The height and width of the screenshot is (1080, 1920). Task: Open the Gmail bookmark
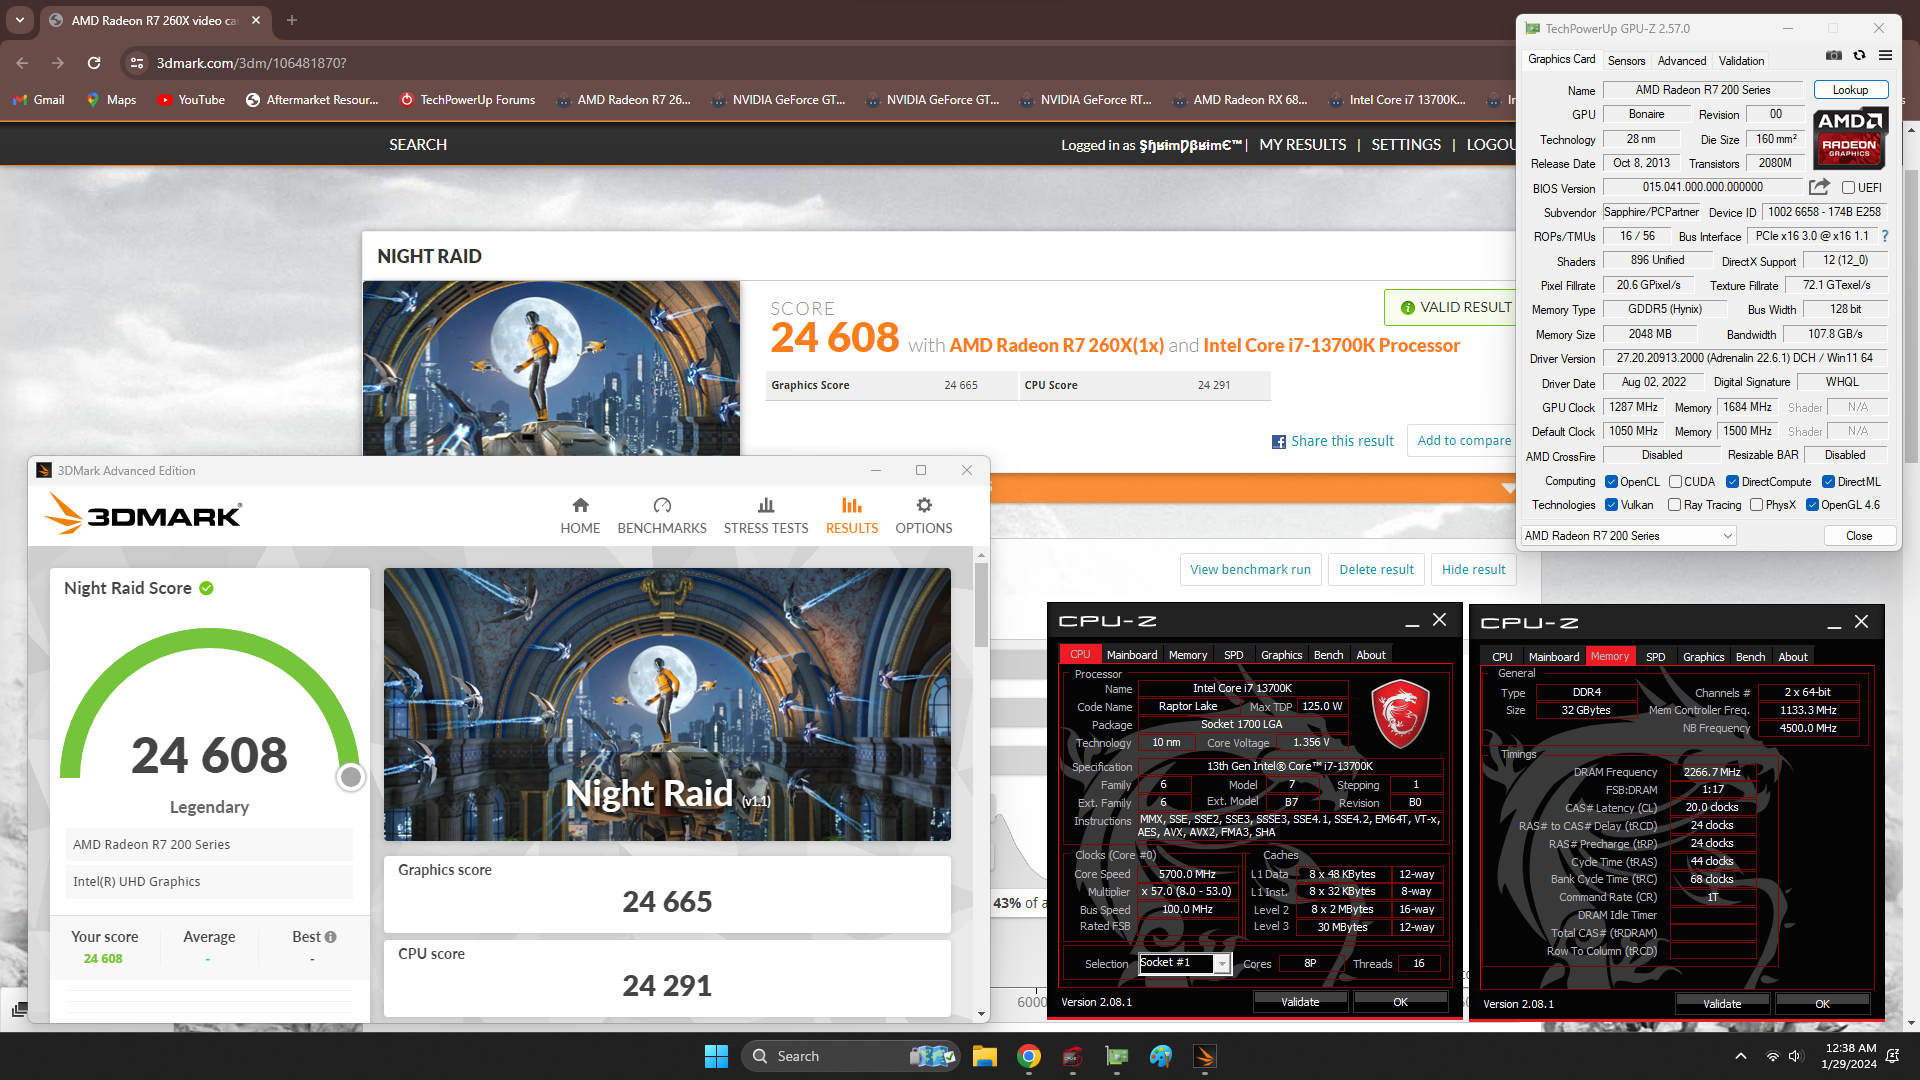click(38, 100)
